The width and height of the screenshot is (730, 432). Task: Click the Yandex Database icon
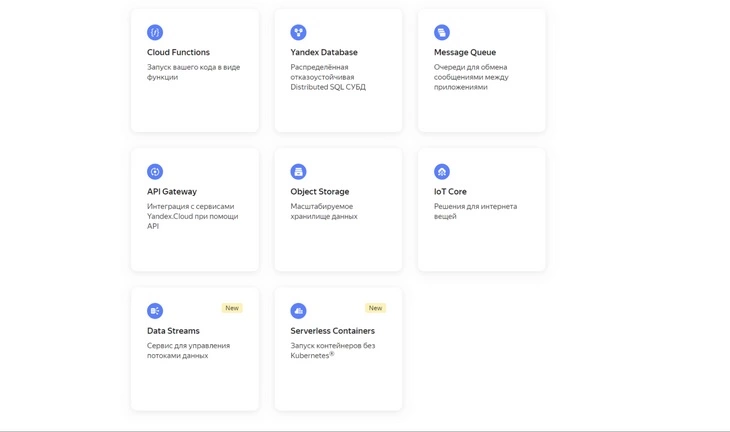tap(298, 32)
